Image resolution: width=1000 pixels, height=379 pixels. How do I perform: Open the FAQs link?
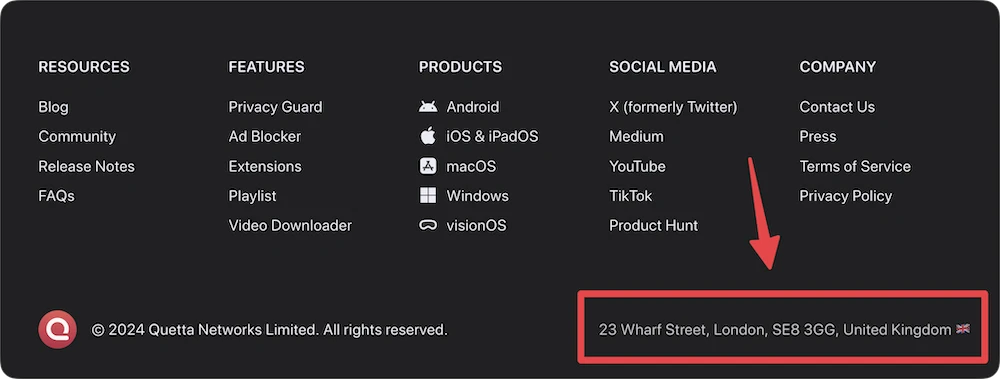[57, 196]
